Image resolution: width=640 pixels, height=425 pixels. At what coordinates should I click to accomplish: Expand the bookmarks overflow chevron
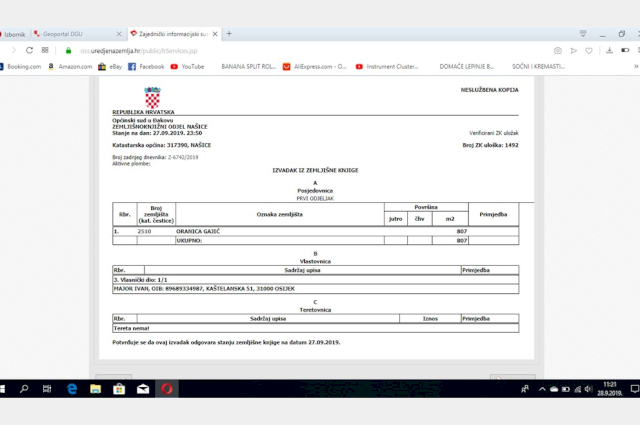point(636,67)
